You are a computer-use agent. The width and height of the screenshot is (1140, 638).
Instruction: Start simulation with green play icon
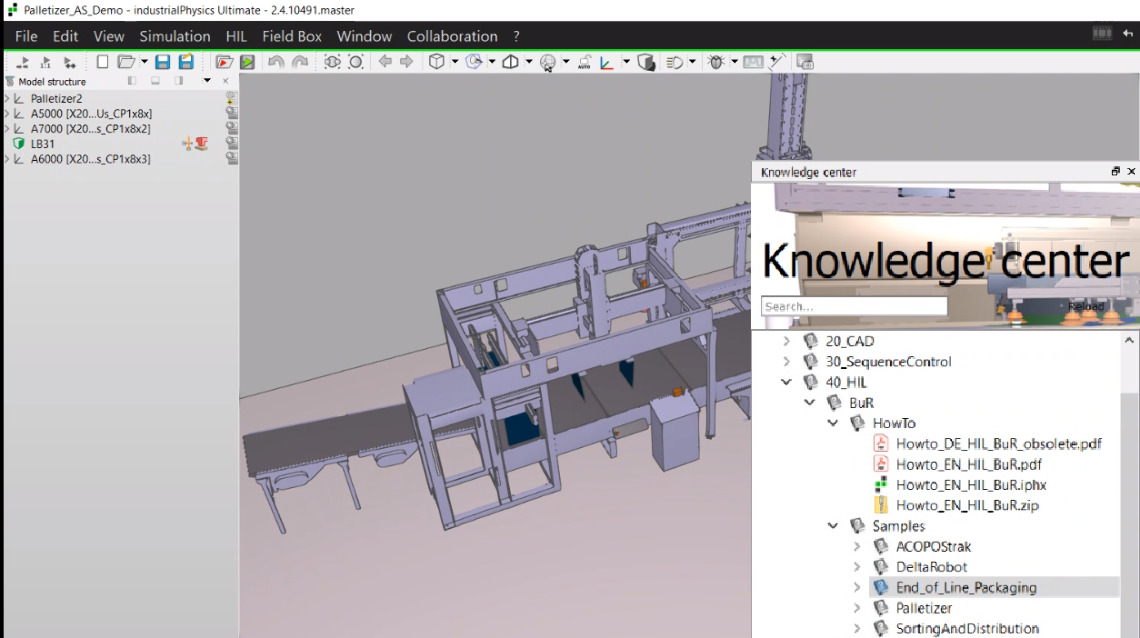(247, 62)
